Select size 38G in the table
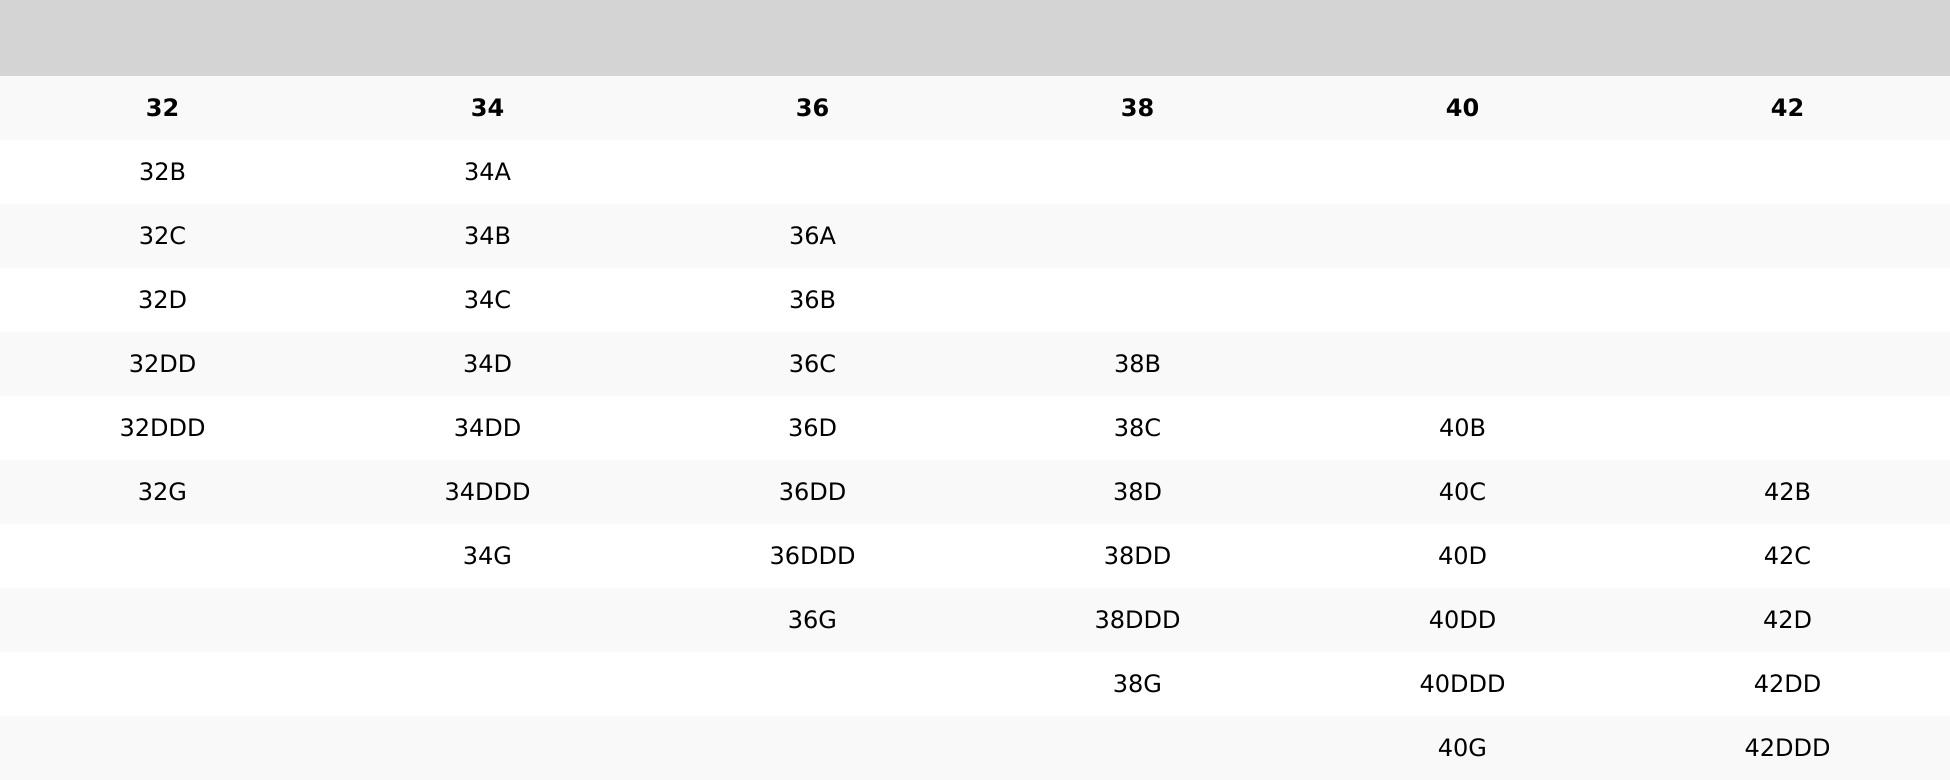 [x=1137, y=684]
